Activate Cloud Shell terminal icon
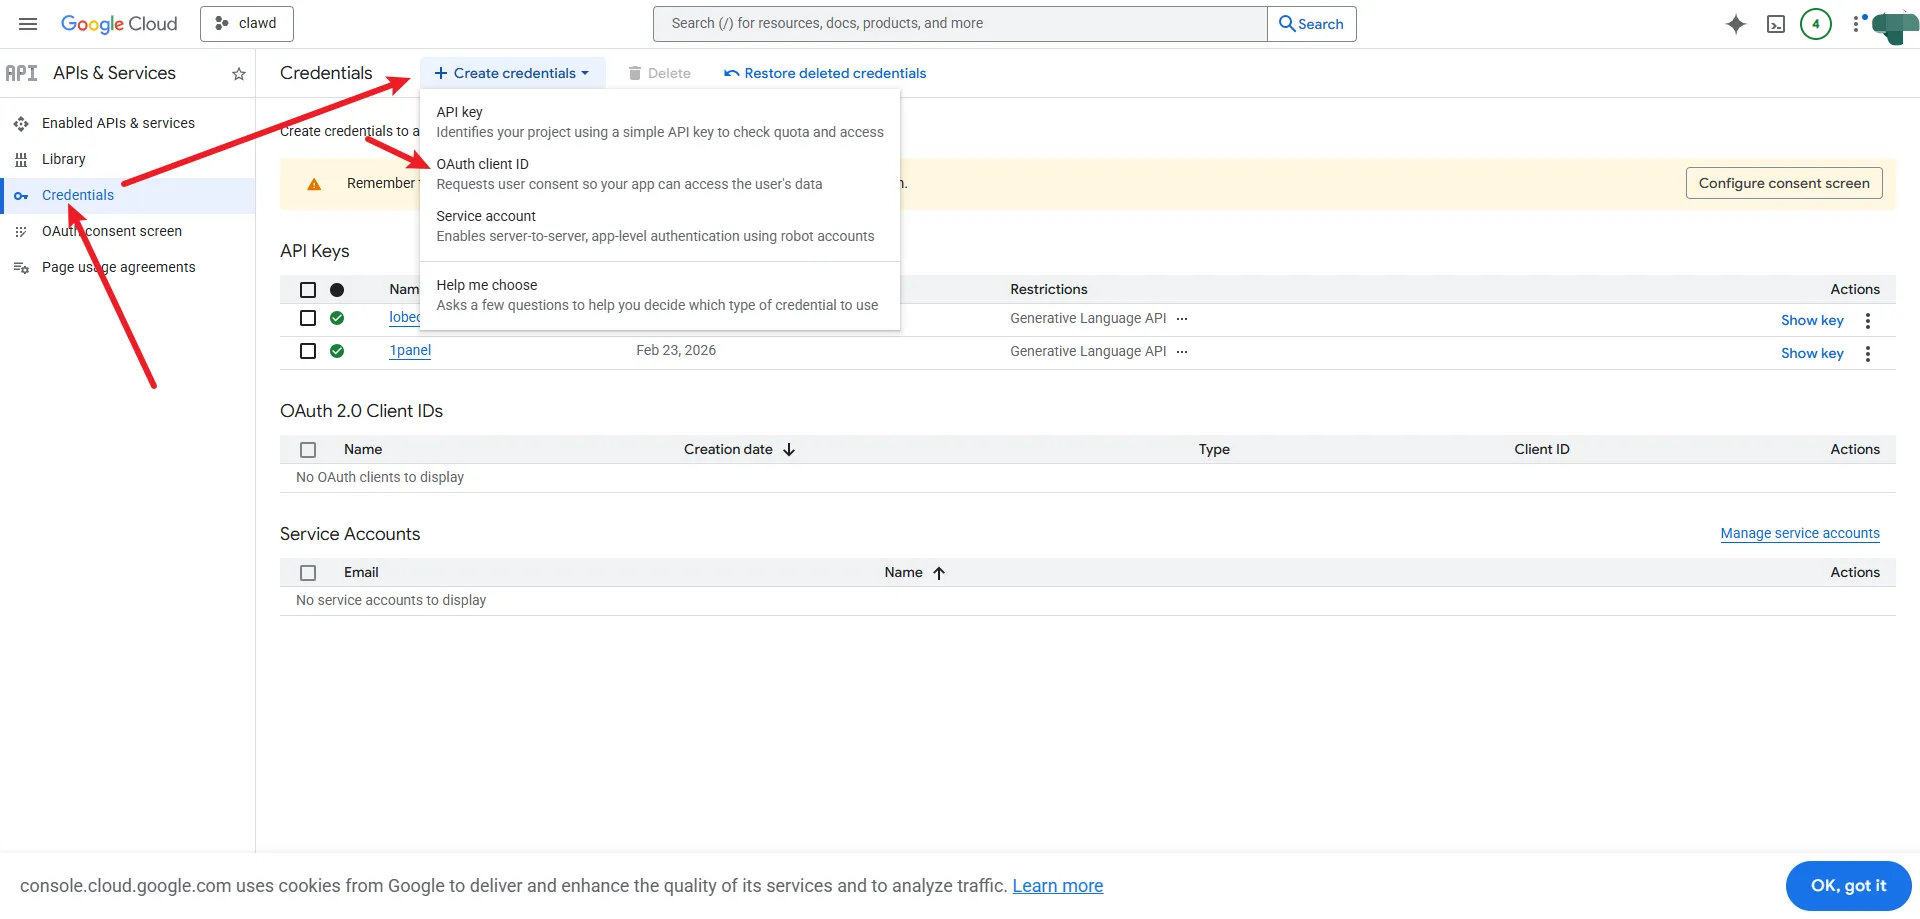 (x=1776, y=24)
